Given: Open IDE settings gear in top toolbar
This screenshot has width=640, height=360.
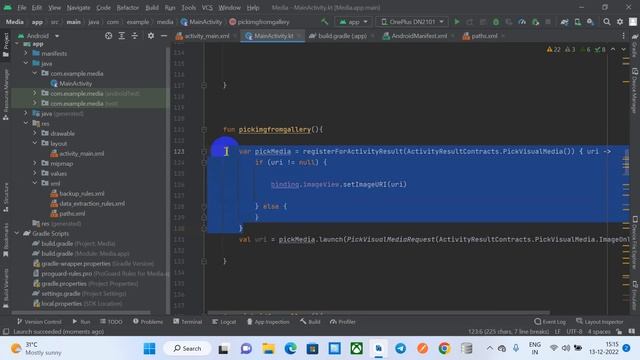Looking at the screenshot, I should click(x=620, y=22).
